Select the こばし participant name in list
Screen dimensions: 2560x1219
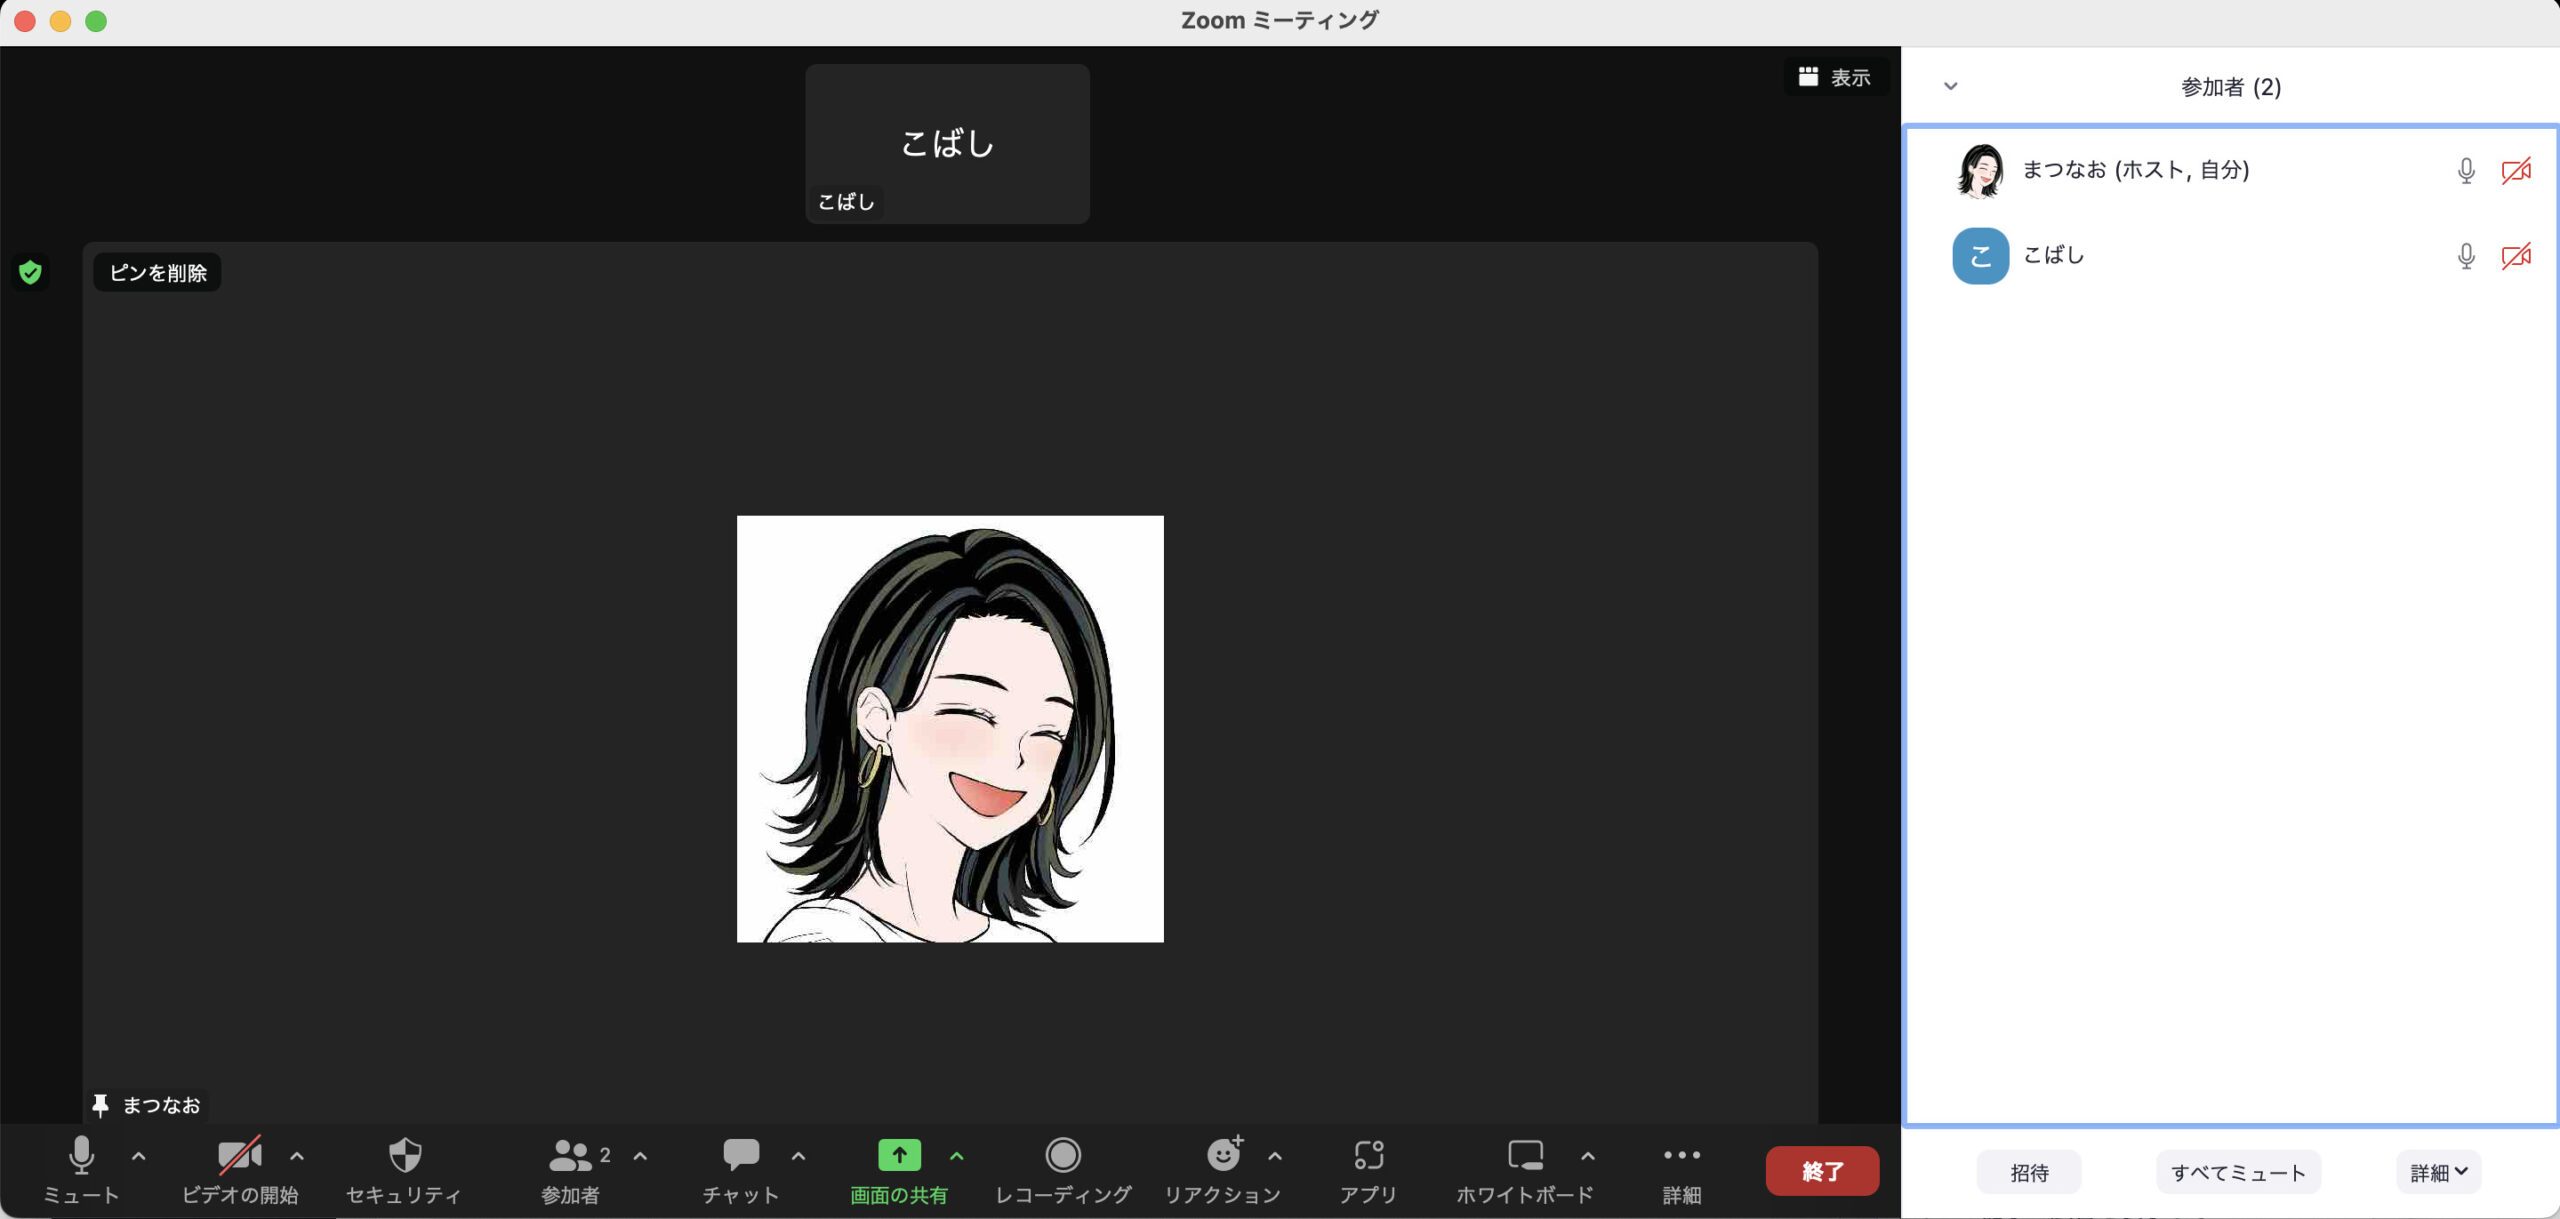pyautogui.click(x=2054, y=256)
